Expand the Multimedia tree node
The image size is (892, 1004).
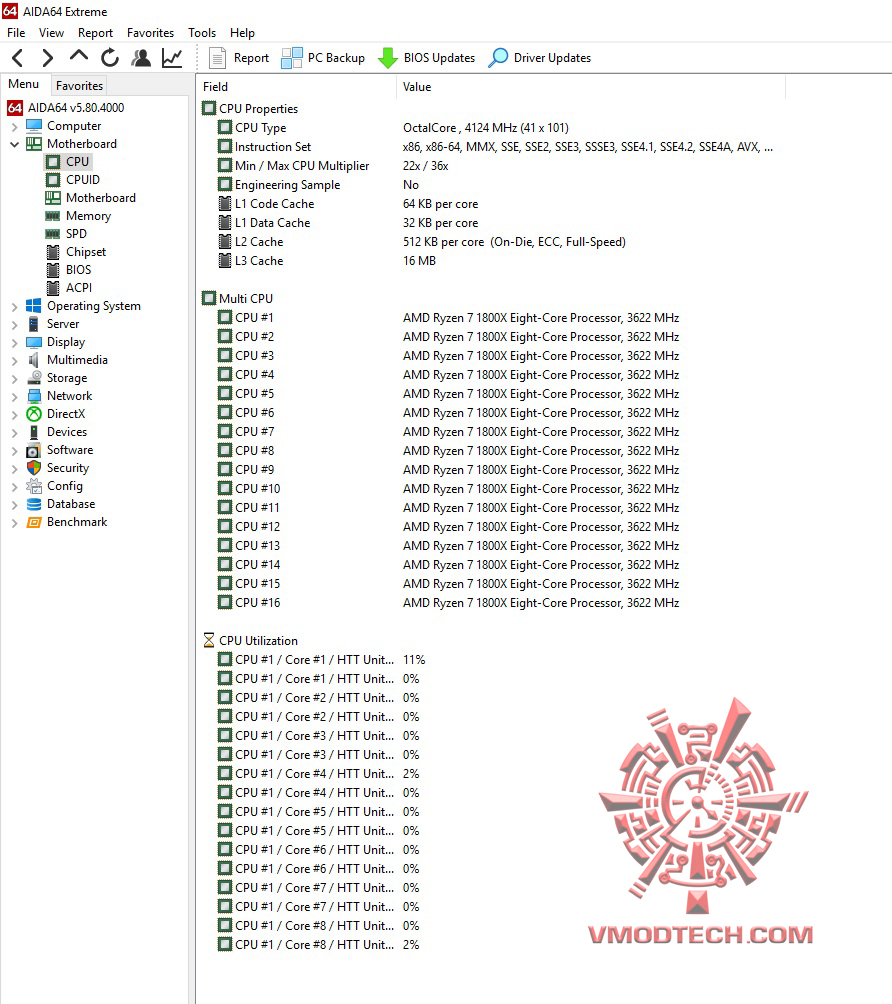click(x=14, y=360)
